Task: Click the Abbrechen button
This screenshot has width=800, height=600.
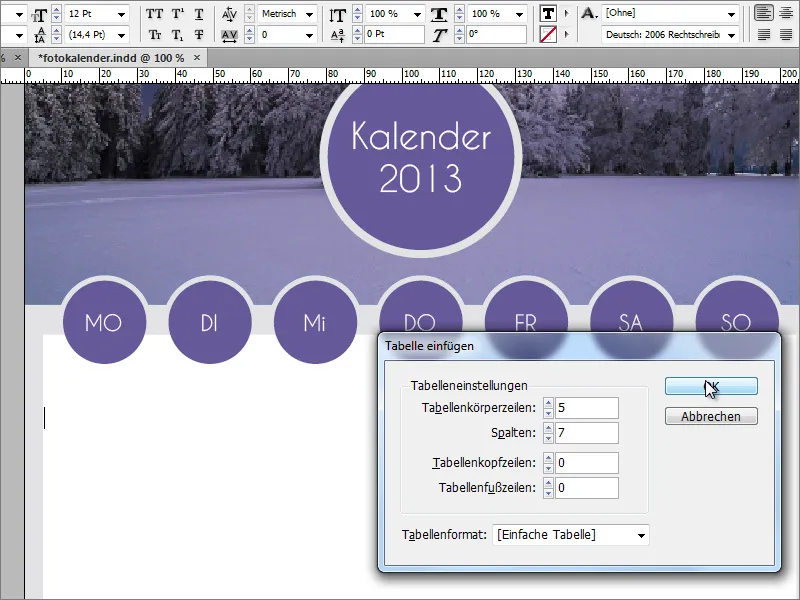Action: point(711,416)
